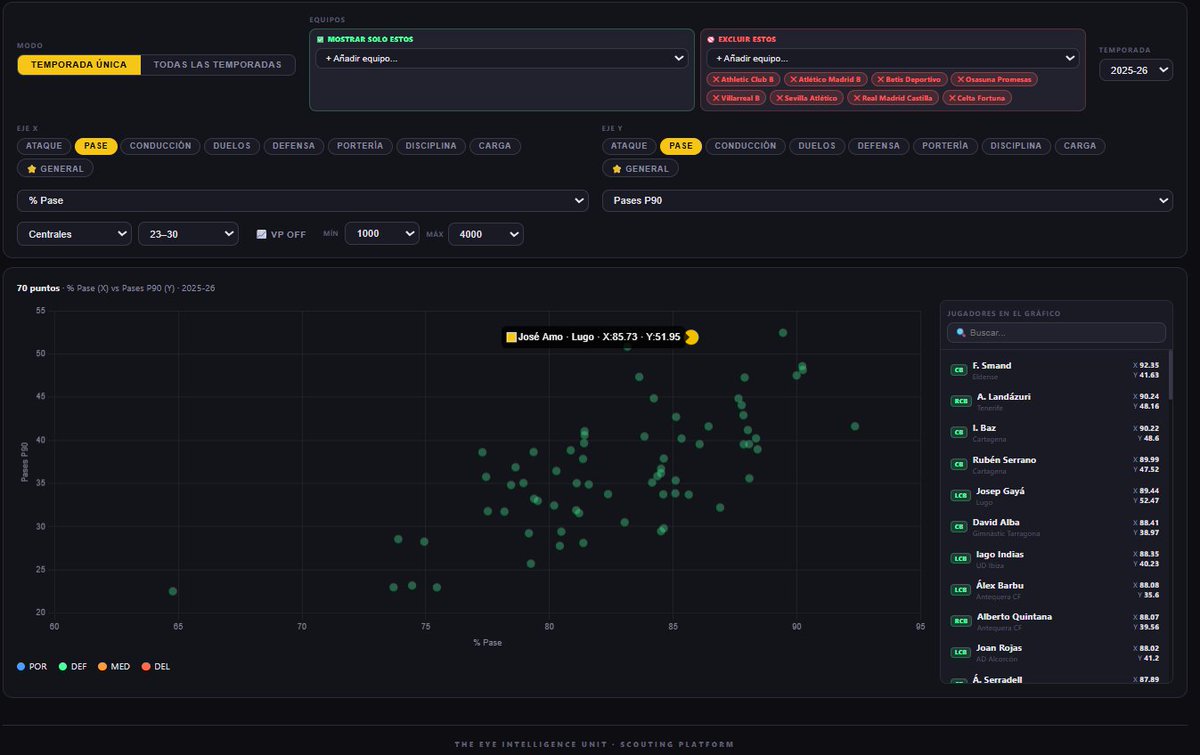Expand the Centrales position dropdown
1200x755 pixels.
click(x=74, y=233)
